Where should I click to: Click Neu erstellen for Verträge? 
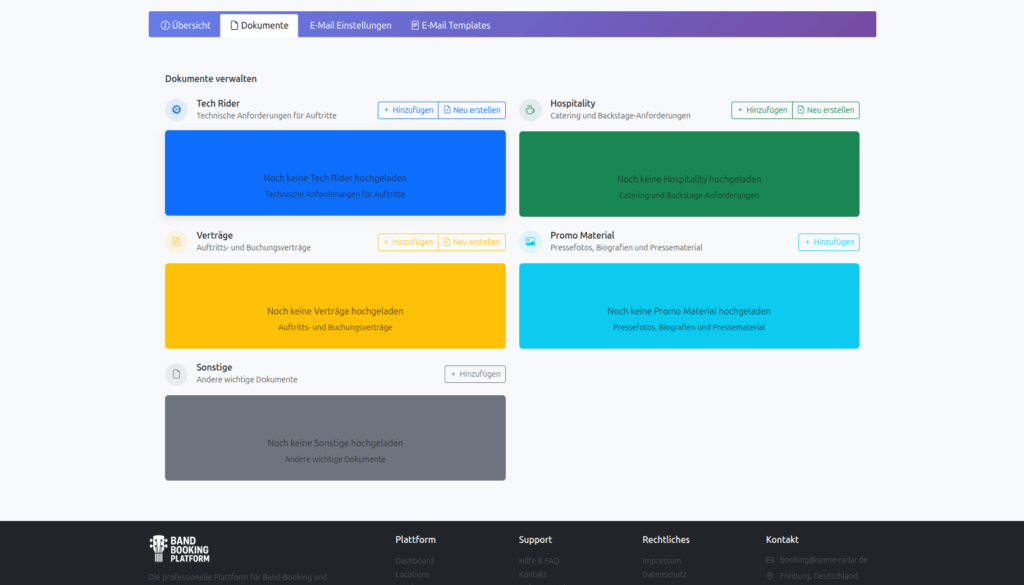pos(472,242)
